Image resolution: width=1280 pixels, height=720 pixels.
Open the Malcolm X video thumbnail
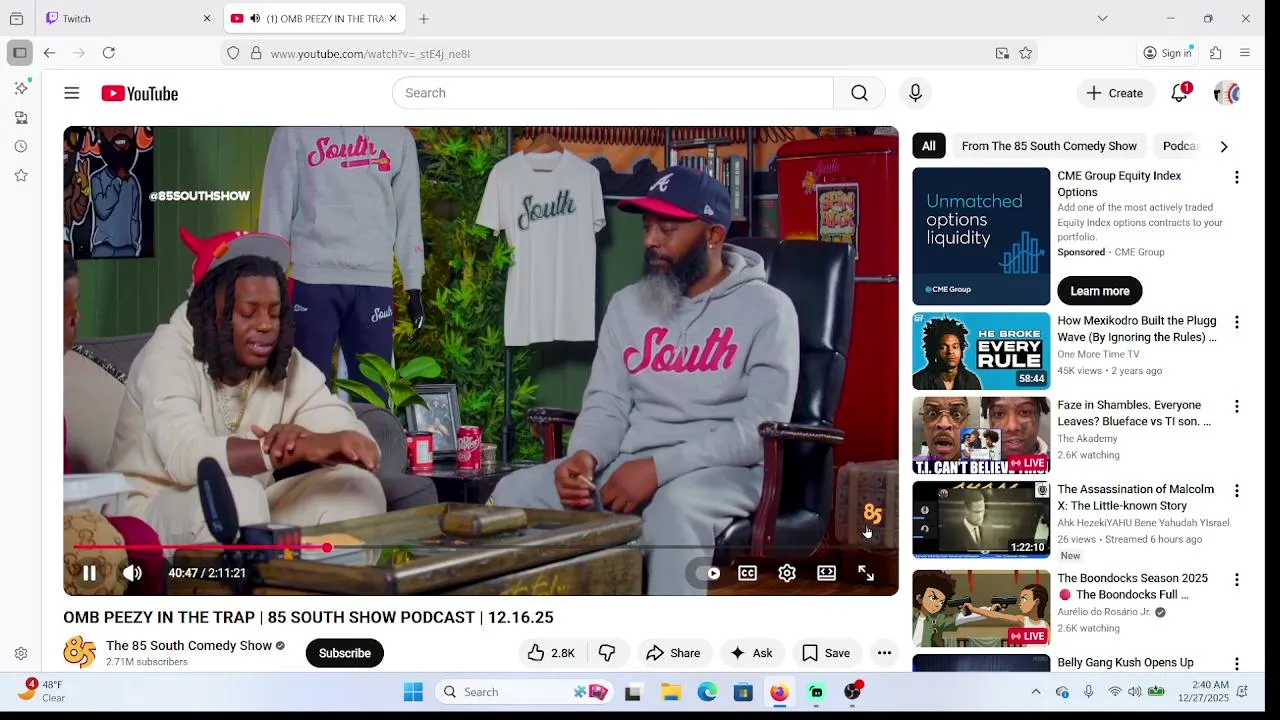pyautogui.click(x=981, y=520)
